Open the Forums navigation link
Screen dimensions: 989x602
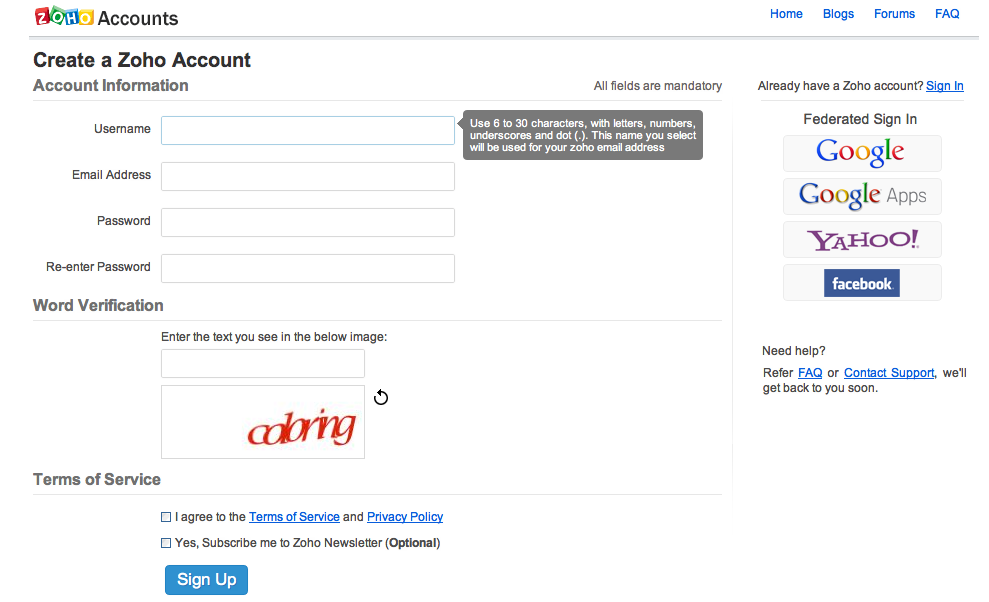coord(894,14)
